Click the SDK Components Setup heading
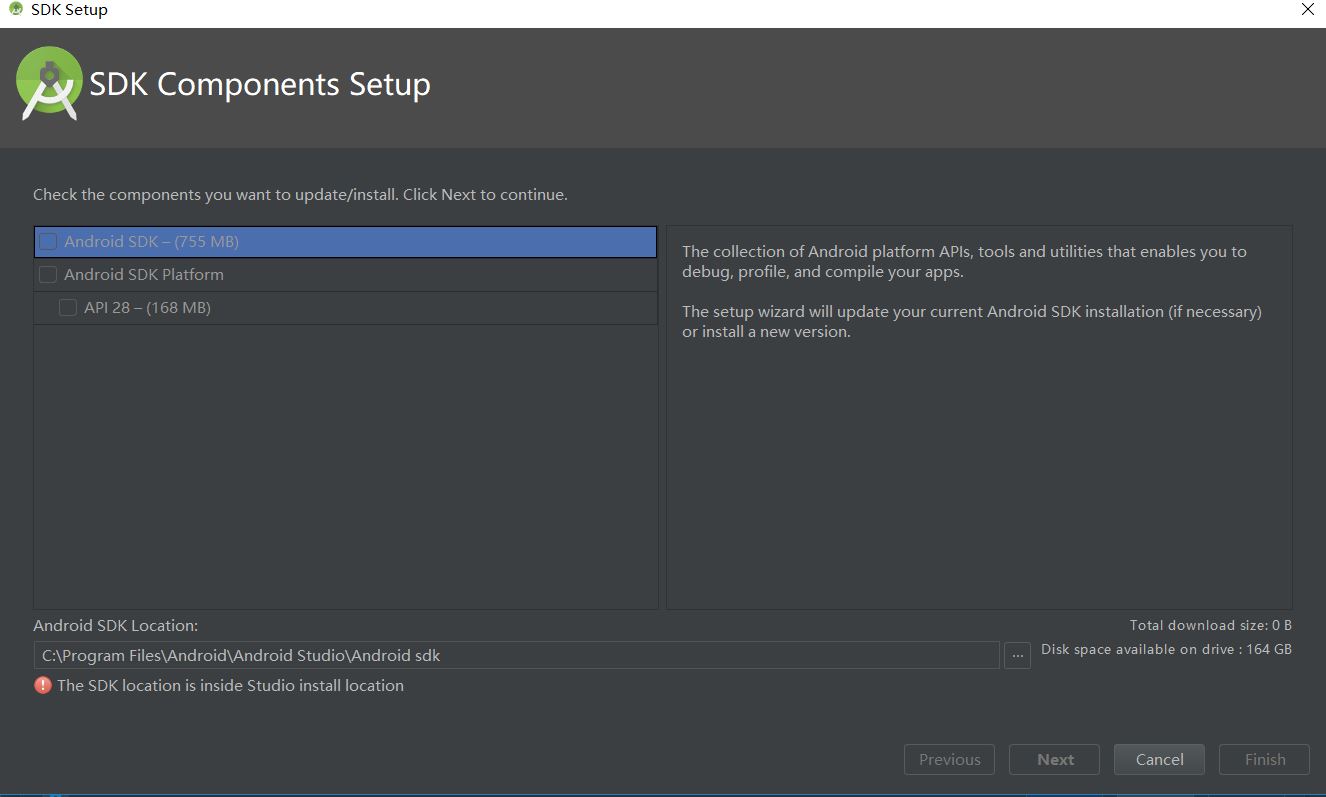The image size is (1326, 797). click(260, 84)
